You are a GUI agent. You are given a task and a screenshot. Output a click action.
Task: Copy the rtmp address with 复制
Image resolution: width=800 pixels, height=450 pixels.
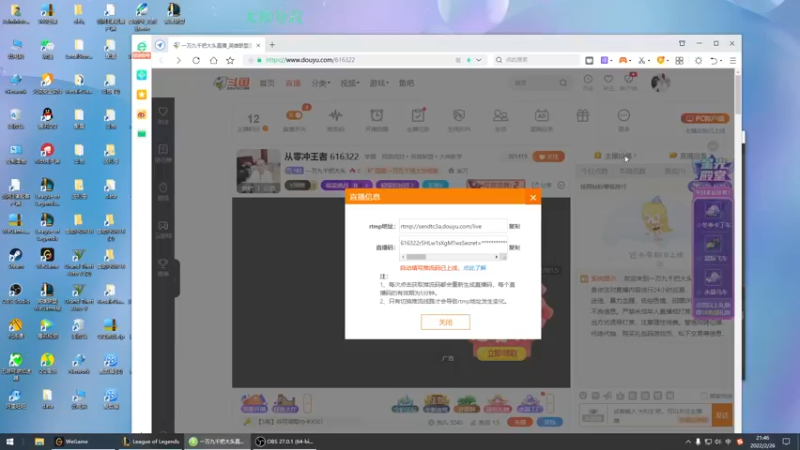(x=514, y=226)
